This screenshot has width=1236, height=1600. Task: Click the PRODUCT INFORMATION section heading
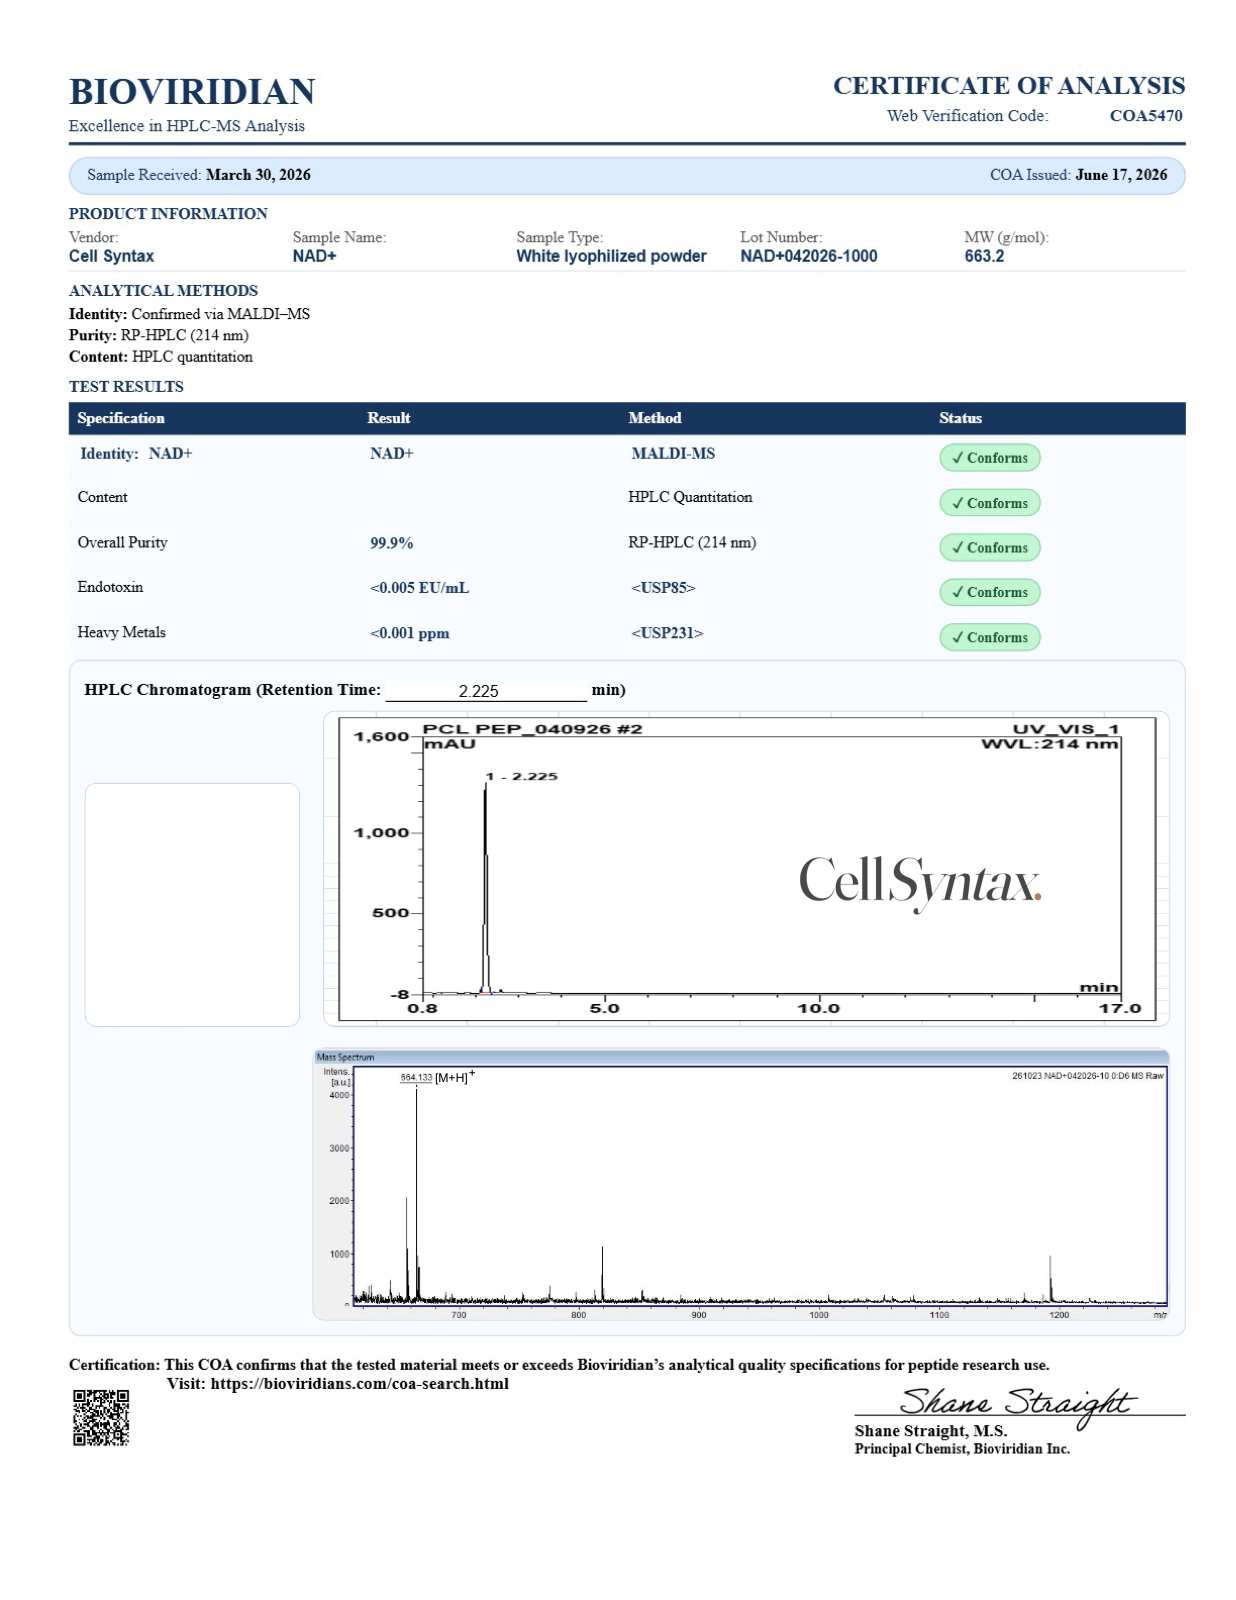pos(168,214)
